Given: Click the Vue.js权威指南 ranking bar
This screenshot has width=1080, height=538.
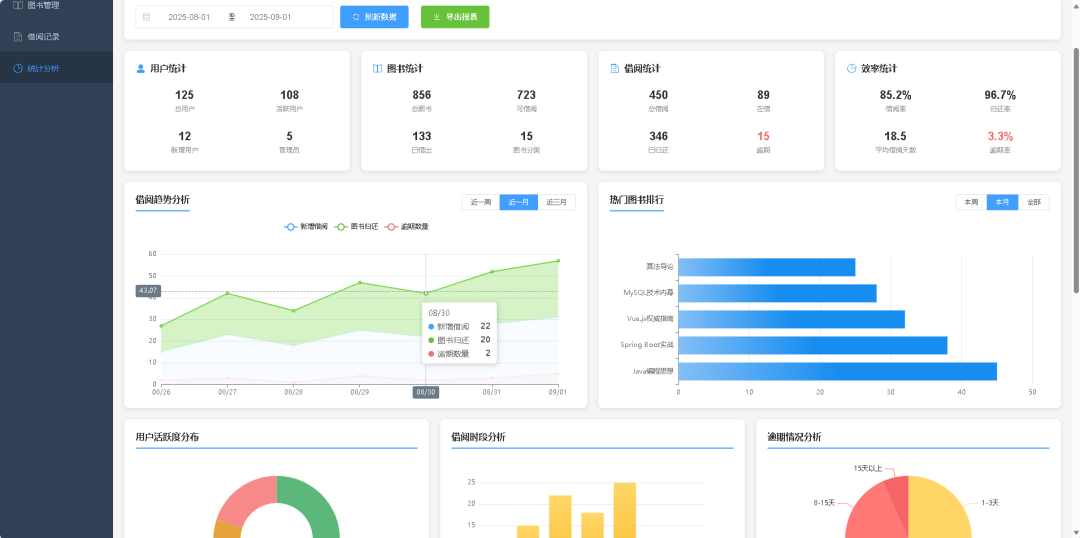Looking at the screenshot, I should [791, 320].
